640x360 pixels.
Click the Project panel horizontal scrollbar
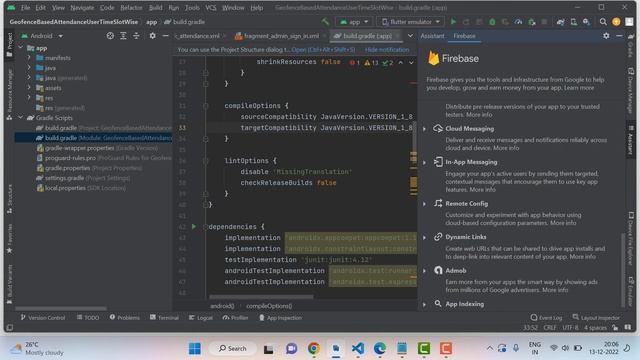pos(61,309)
